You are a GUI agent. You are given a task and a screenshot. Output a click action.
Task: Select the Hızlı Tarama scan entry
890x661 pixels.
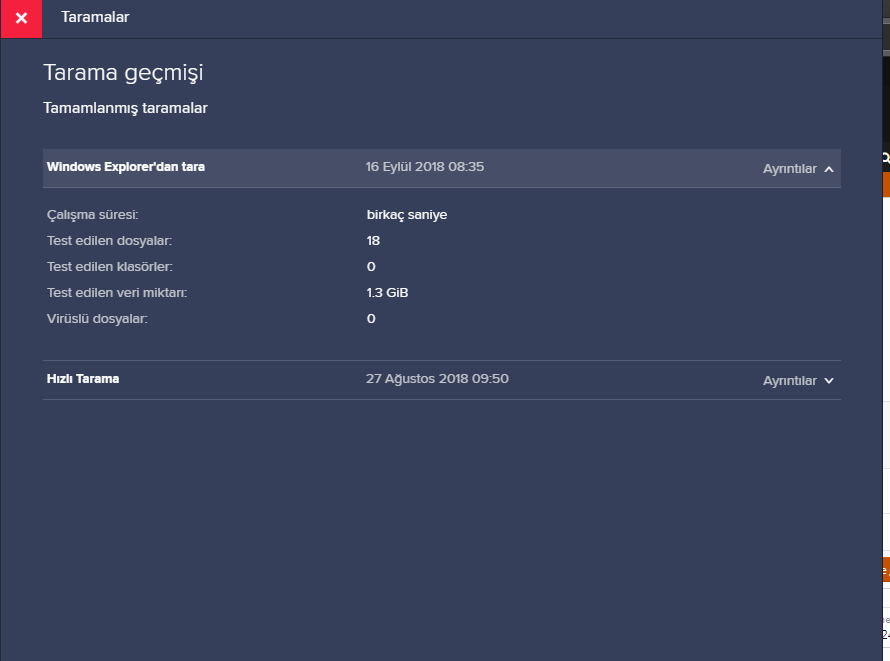click(x=83, y=379)
